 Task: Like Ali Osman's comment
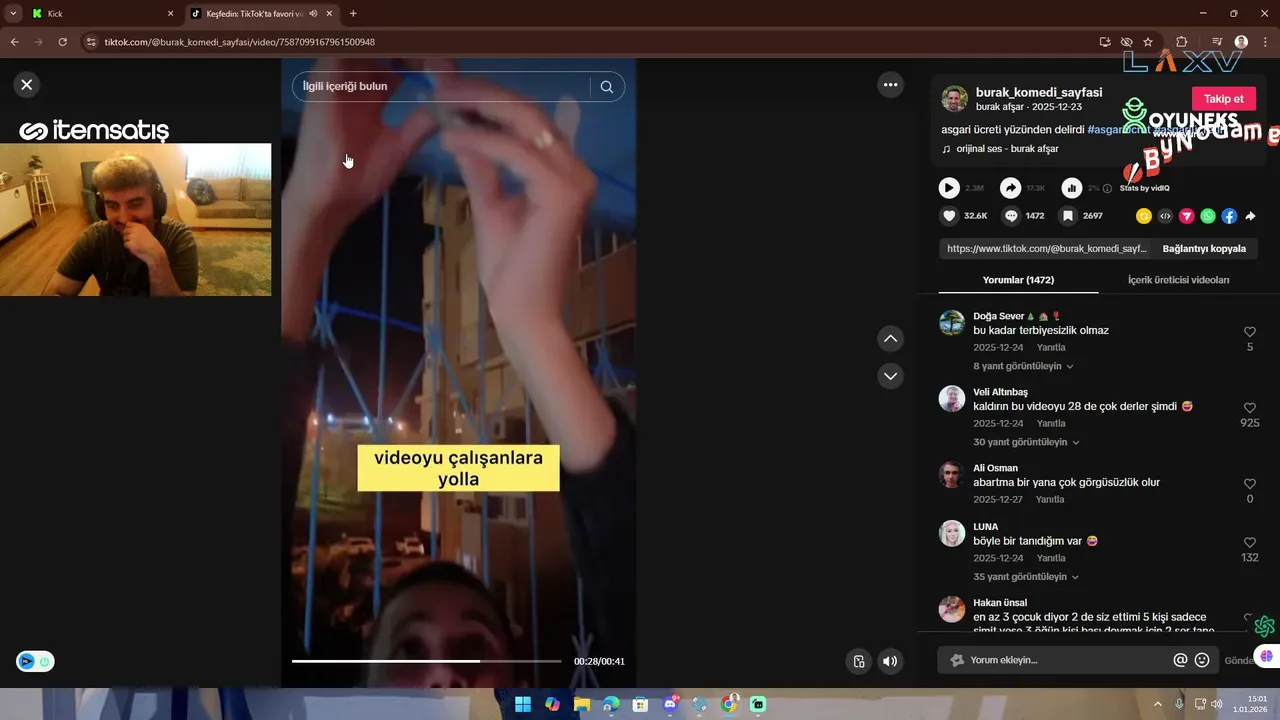pos(1250,484)
